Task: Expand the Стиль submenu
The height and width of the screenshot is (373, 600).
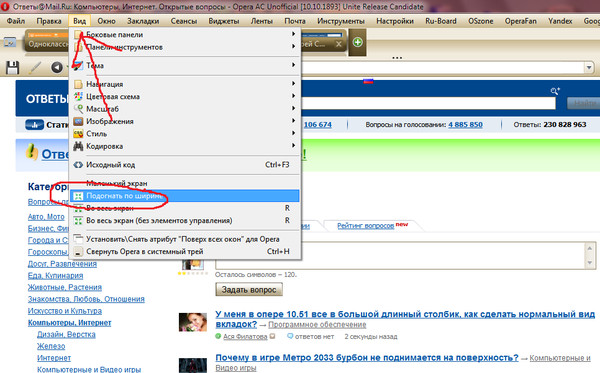Action: tap(293, 133)
